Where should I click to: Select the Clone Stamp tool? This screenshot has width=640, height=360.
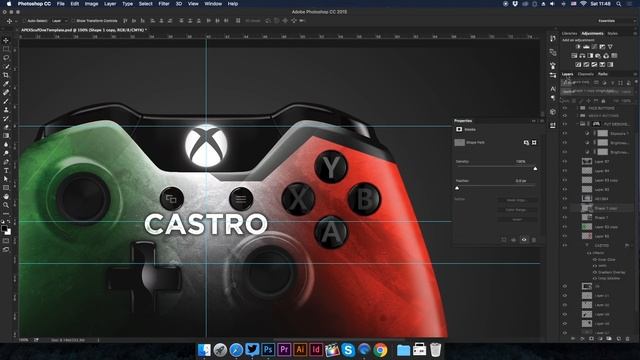click(6, 110)
